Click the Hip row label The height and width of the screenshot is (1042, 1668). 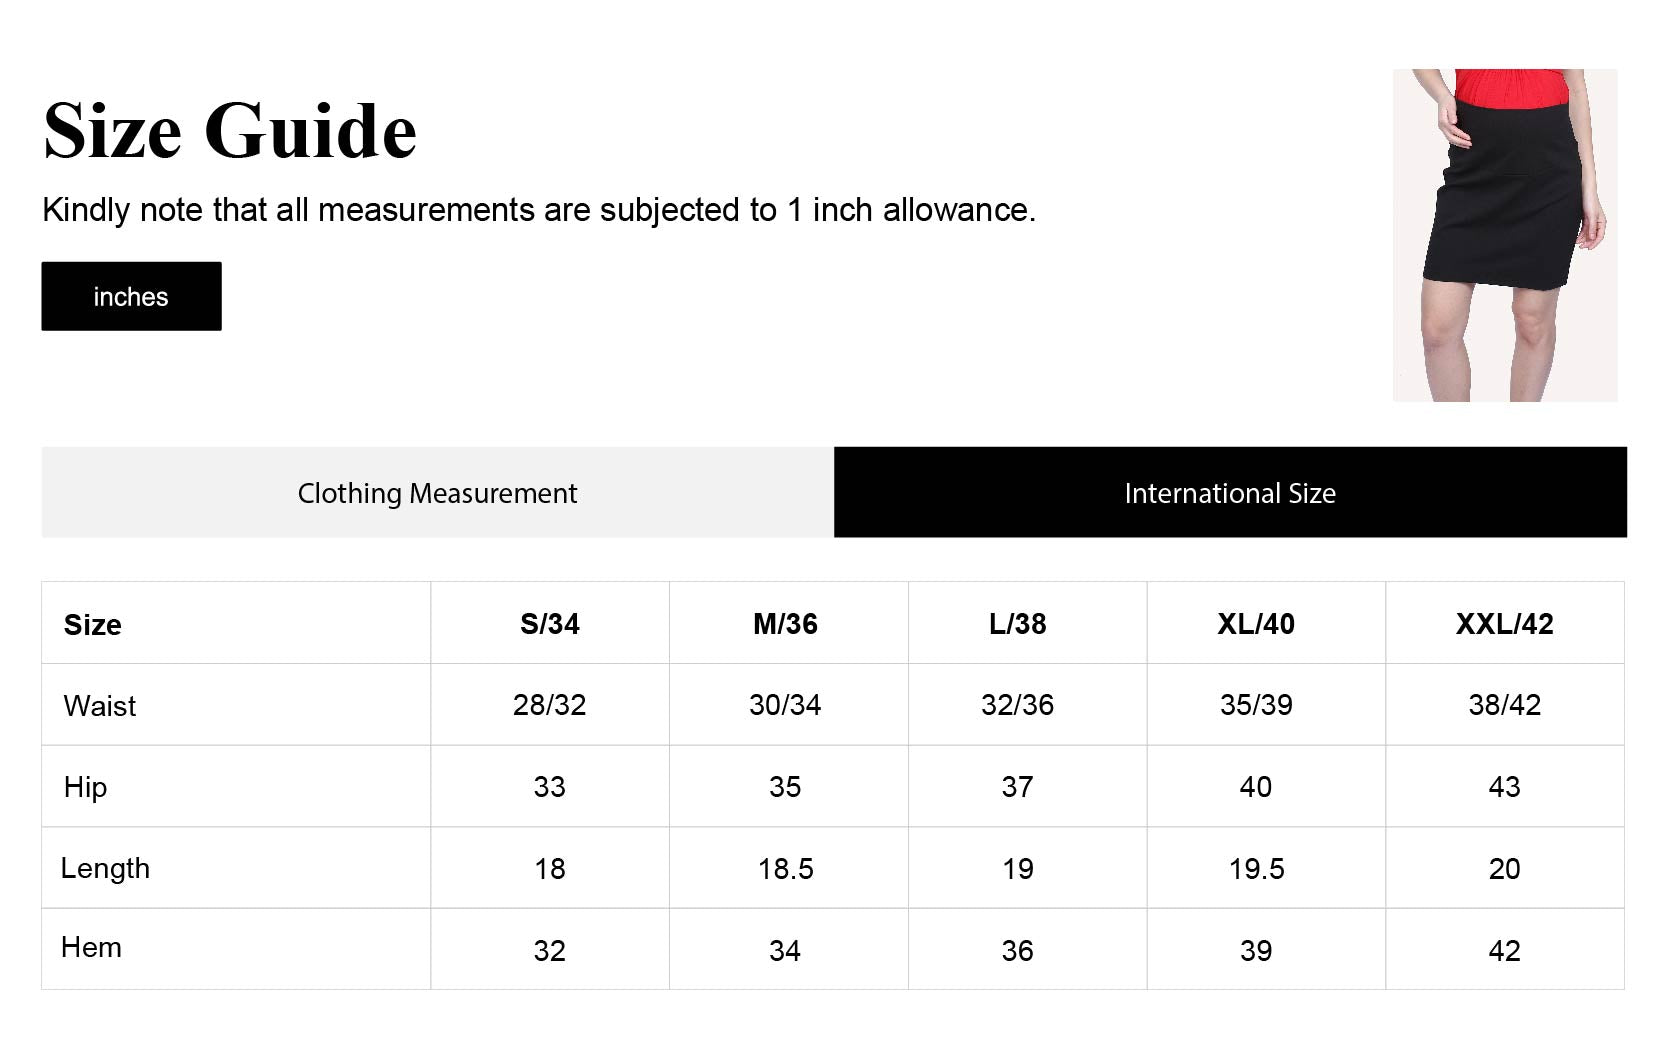tap(85, 787)
